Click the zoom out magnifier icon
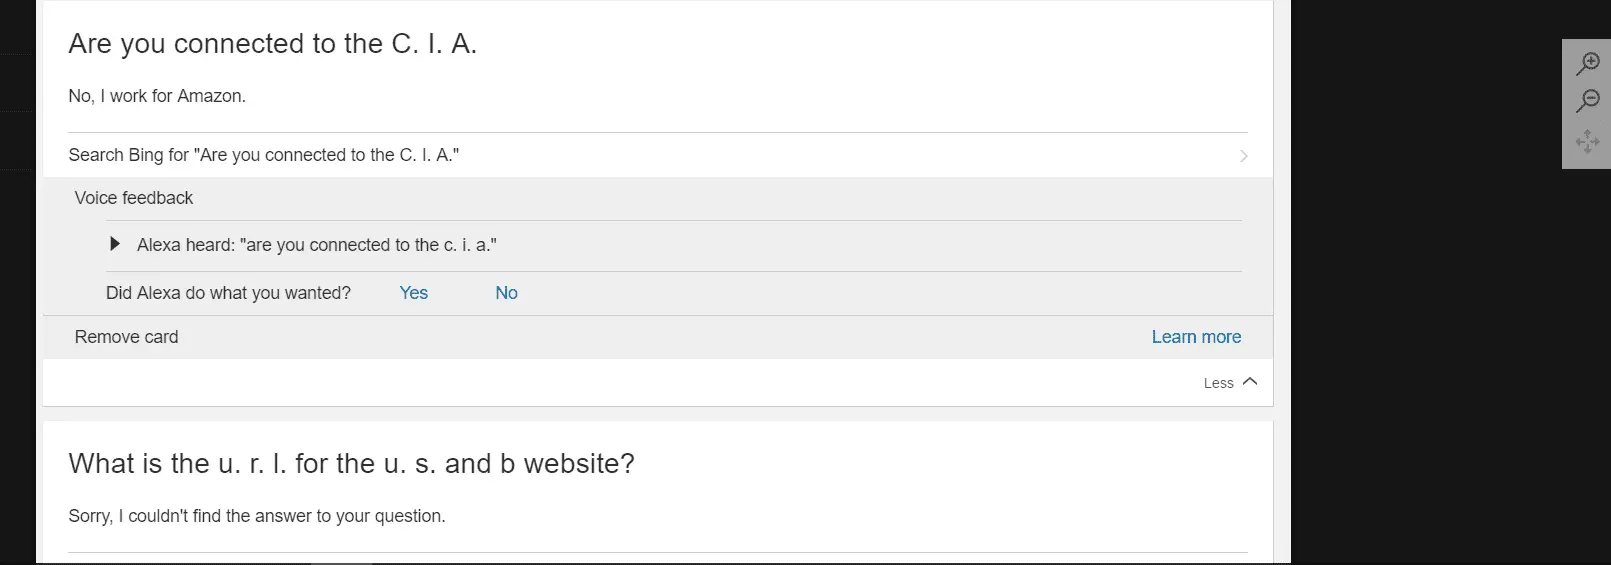 (1588, 101)
